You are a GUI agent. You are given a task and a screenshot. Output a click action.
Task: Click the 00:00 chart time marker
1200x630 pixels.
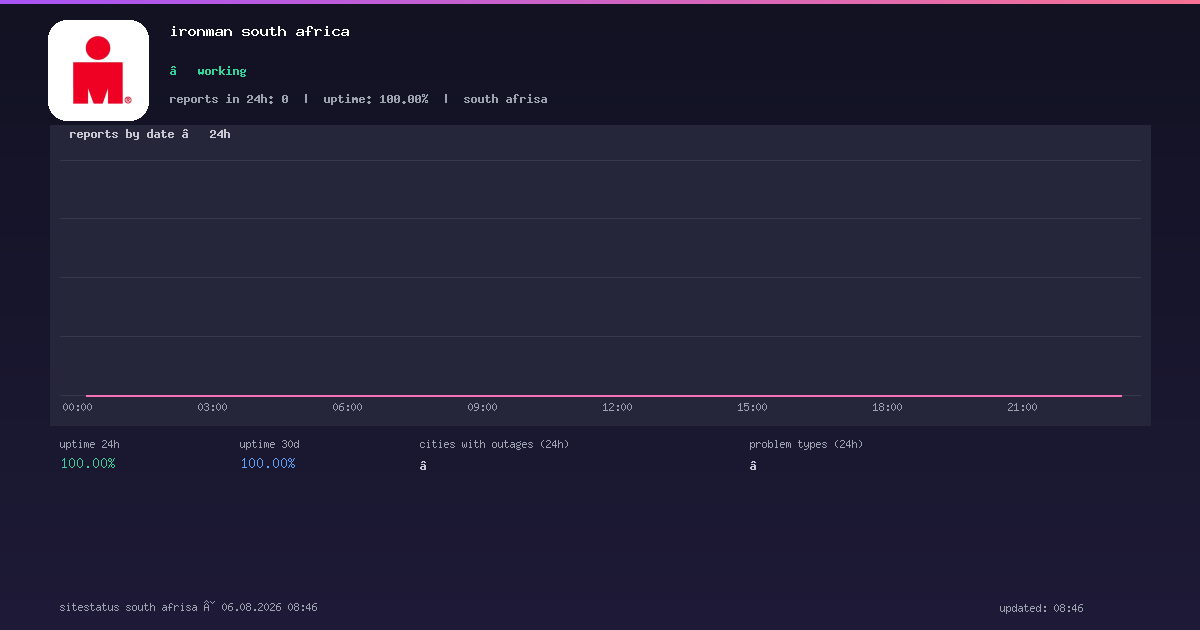(x=77, y=407)
